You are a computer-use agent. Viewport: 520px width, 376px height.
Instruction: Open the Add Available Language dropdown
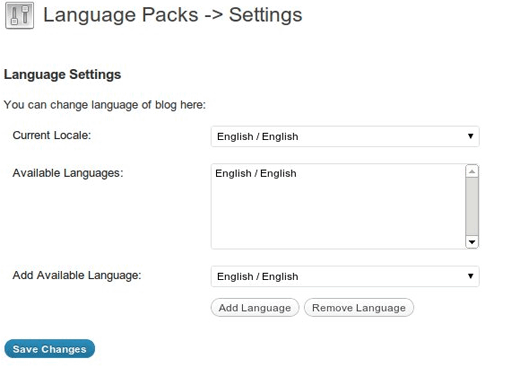(345, 276)
